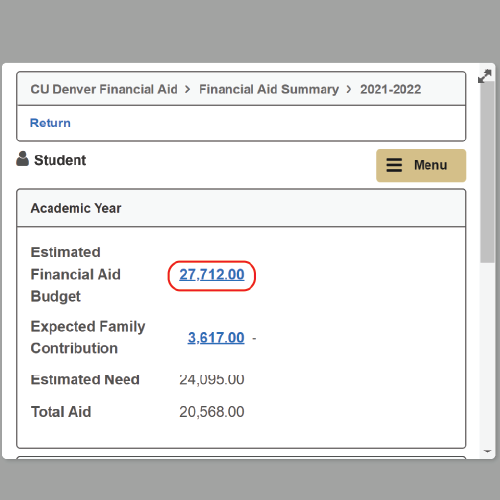The width and height of the screenshot is (500, 500).
Task: Open the Menu hamburger button
Action: [x=421, y=165]
